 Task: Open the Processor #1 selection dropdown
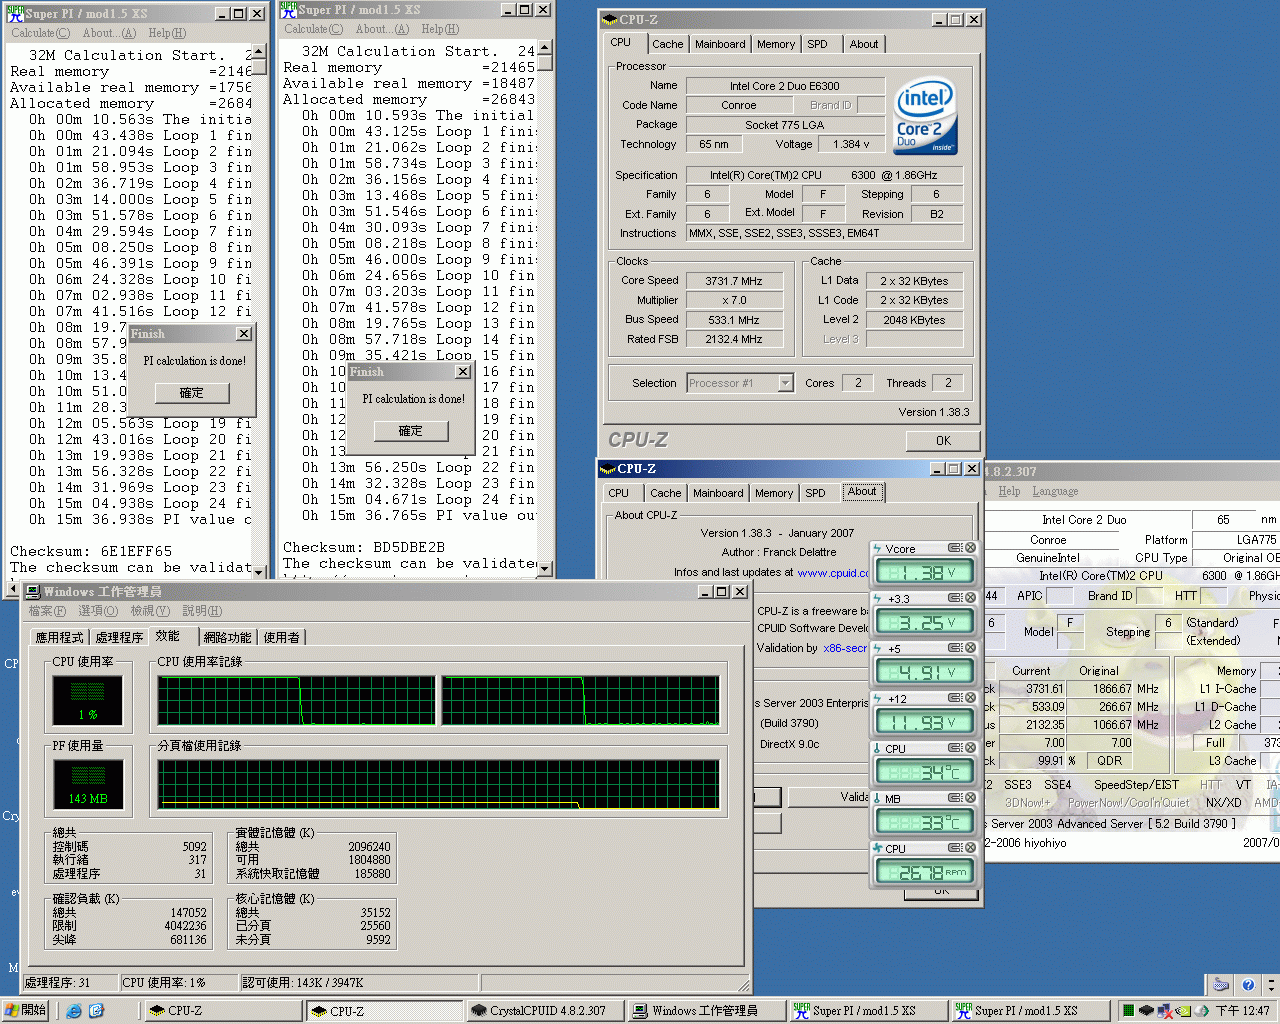785,383
